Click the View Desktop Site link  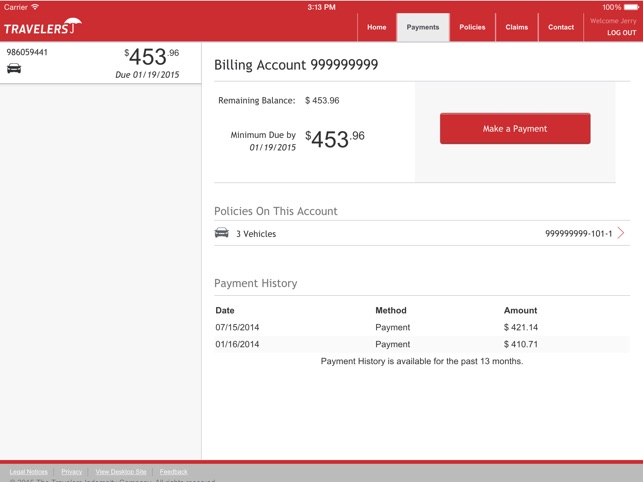121,471
